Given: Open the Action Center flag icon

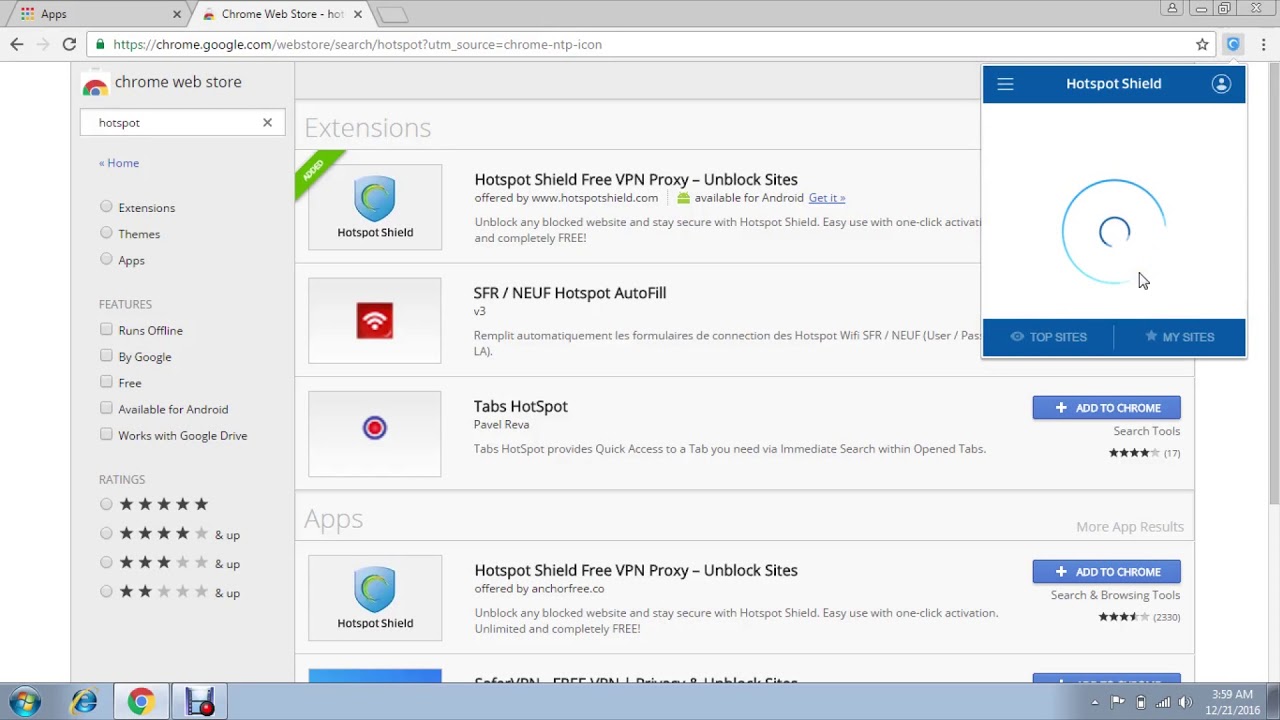Looking at the screenshot, I should point(1118,702).
